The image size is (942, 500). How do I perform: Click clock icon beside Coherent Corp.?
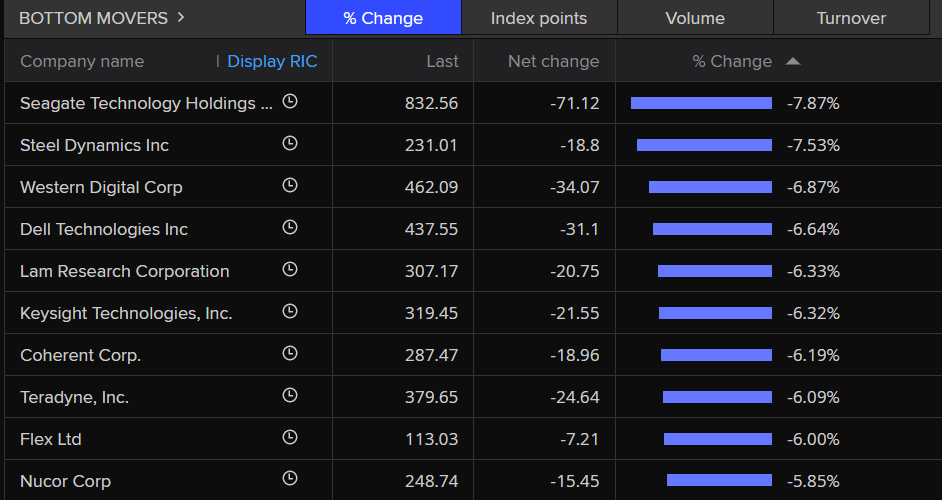(290, 353)
